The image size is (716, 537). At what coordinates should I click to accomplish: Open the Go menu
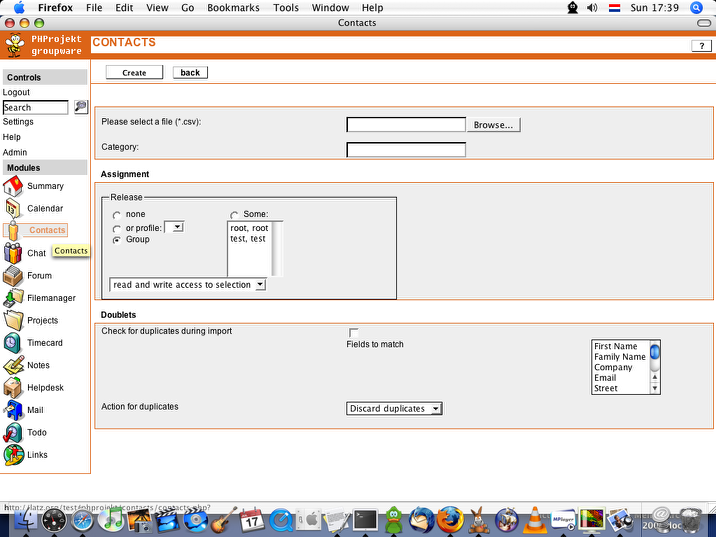click(188, 8)
